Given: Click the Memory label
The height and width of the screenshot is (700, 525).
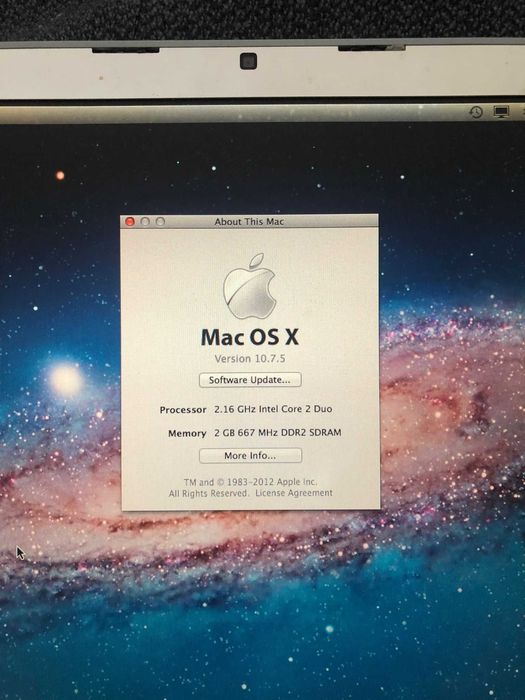Looking at the screenshot, I should click(187, 433).
